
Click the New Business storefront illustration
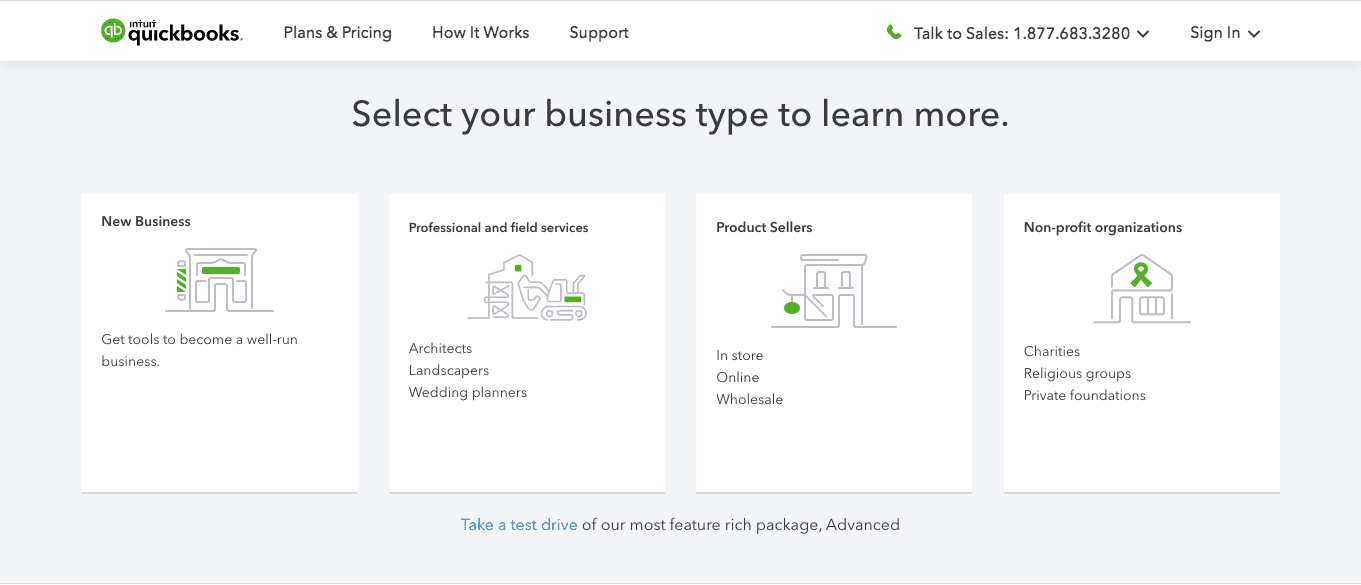click(x=219, y=280)
